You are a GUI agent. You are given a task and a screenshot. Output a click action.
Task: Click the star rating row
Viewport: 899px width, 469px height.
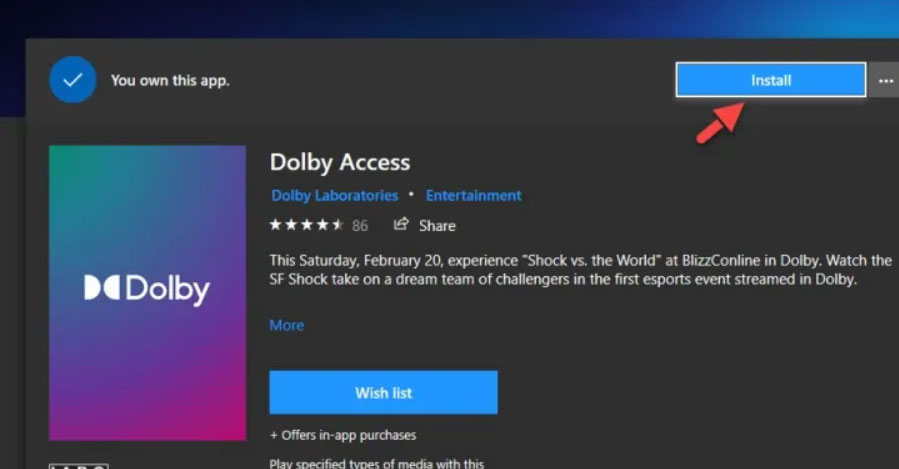point(306,225)
